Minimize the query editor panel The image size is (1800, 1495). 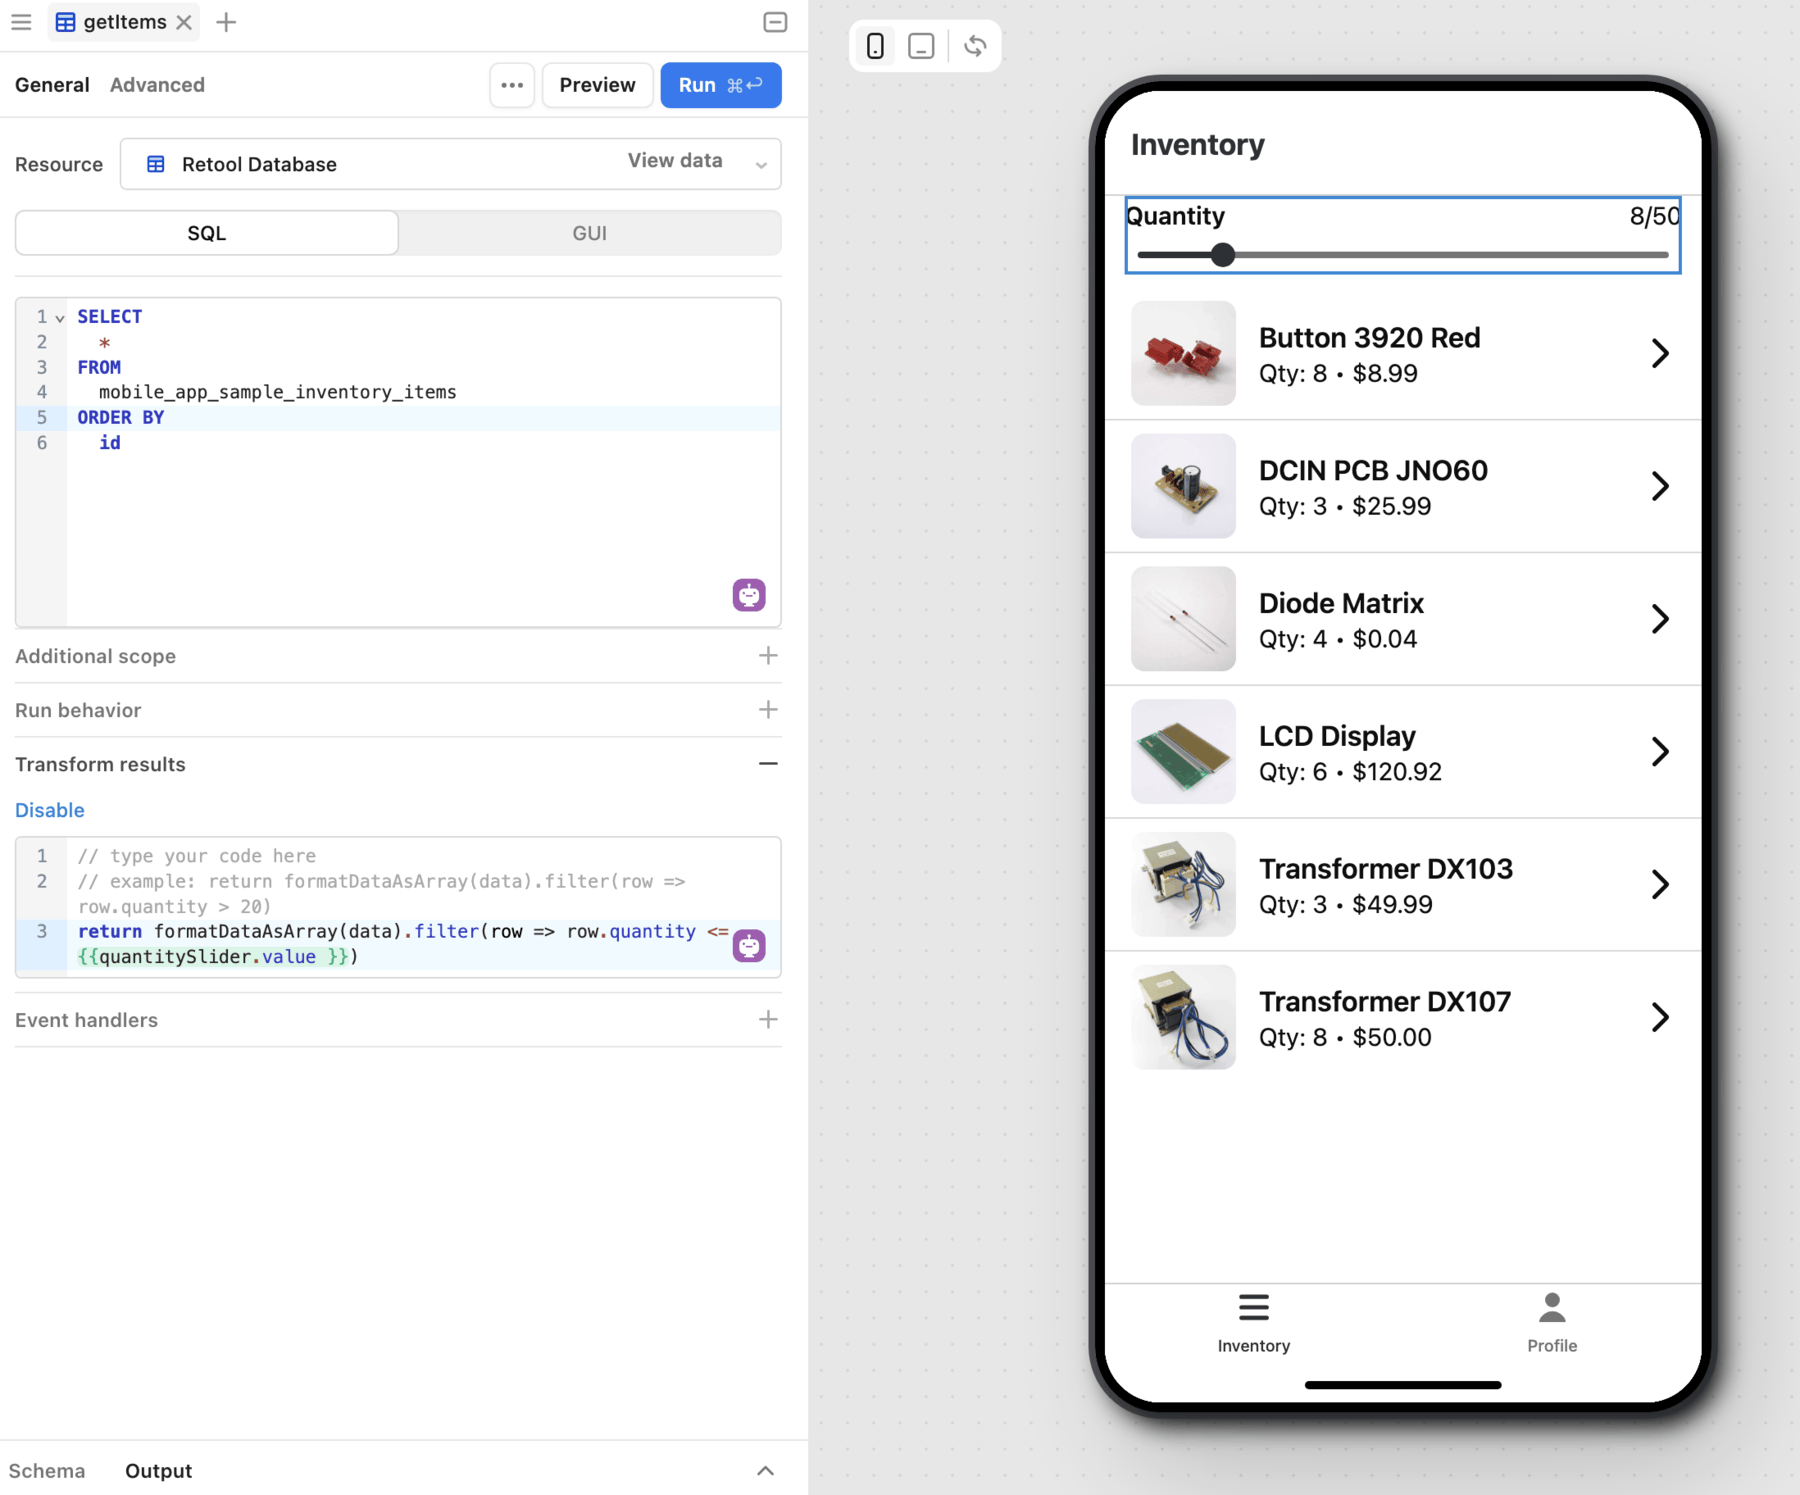pyautogui.click(x=775, y=22)
